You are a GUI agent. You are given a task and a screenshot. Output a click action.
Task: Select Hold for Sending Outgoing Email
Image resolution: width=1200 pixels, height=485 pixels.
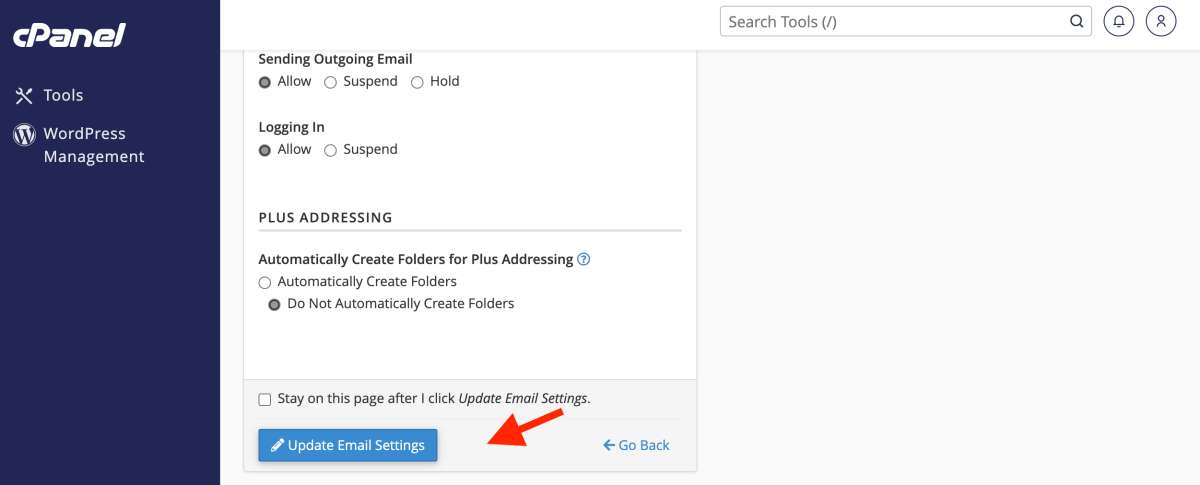(x=417, y=82)
